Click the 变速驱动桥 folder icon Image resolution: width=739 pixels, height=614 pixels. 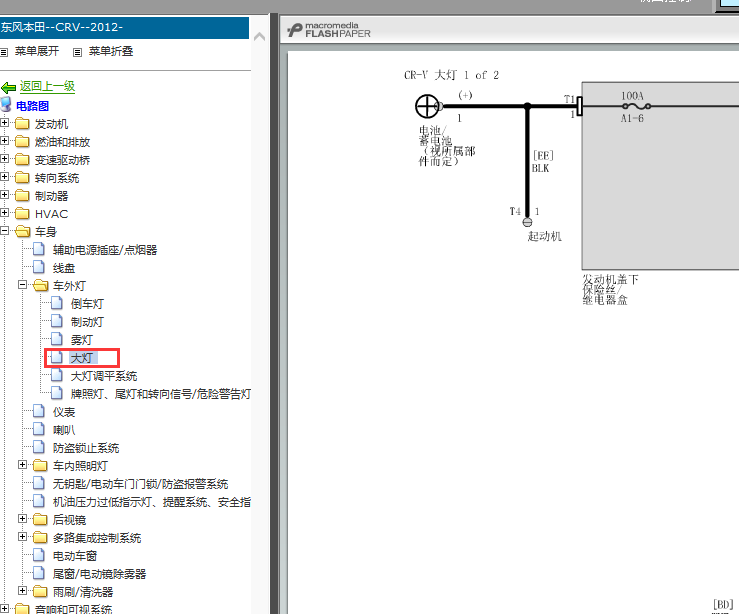tap(22, 159)
